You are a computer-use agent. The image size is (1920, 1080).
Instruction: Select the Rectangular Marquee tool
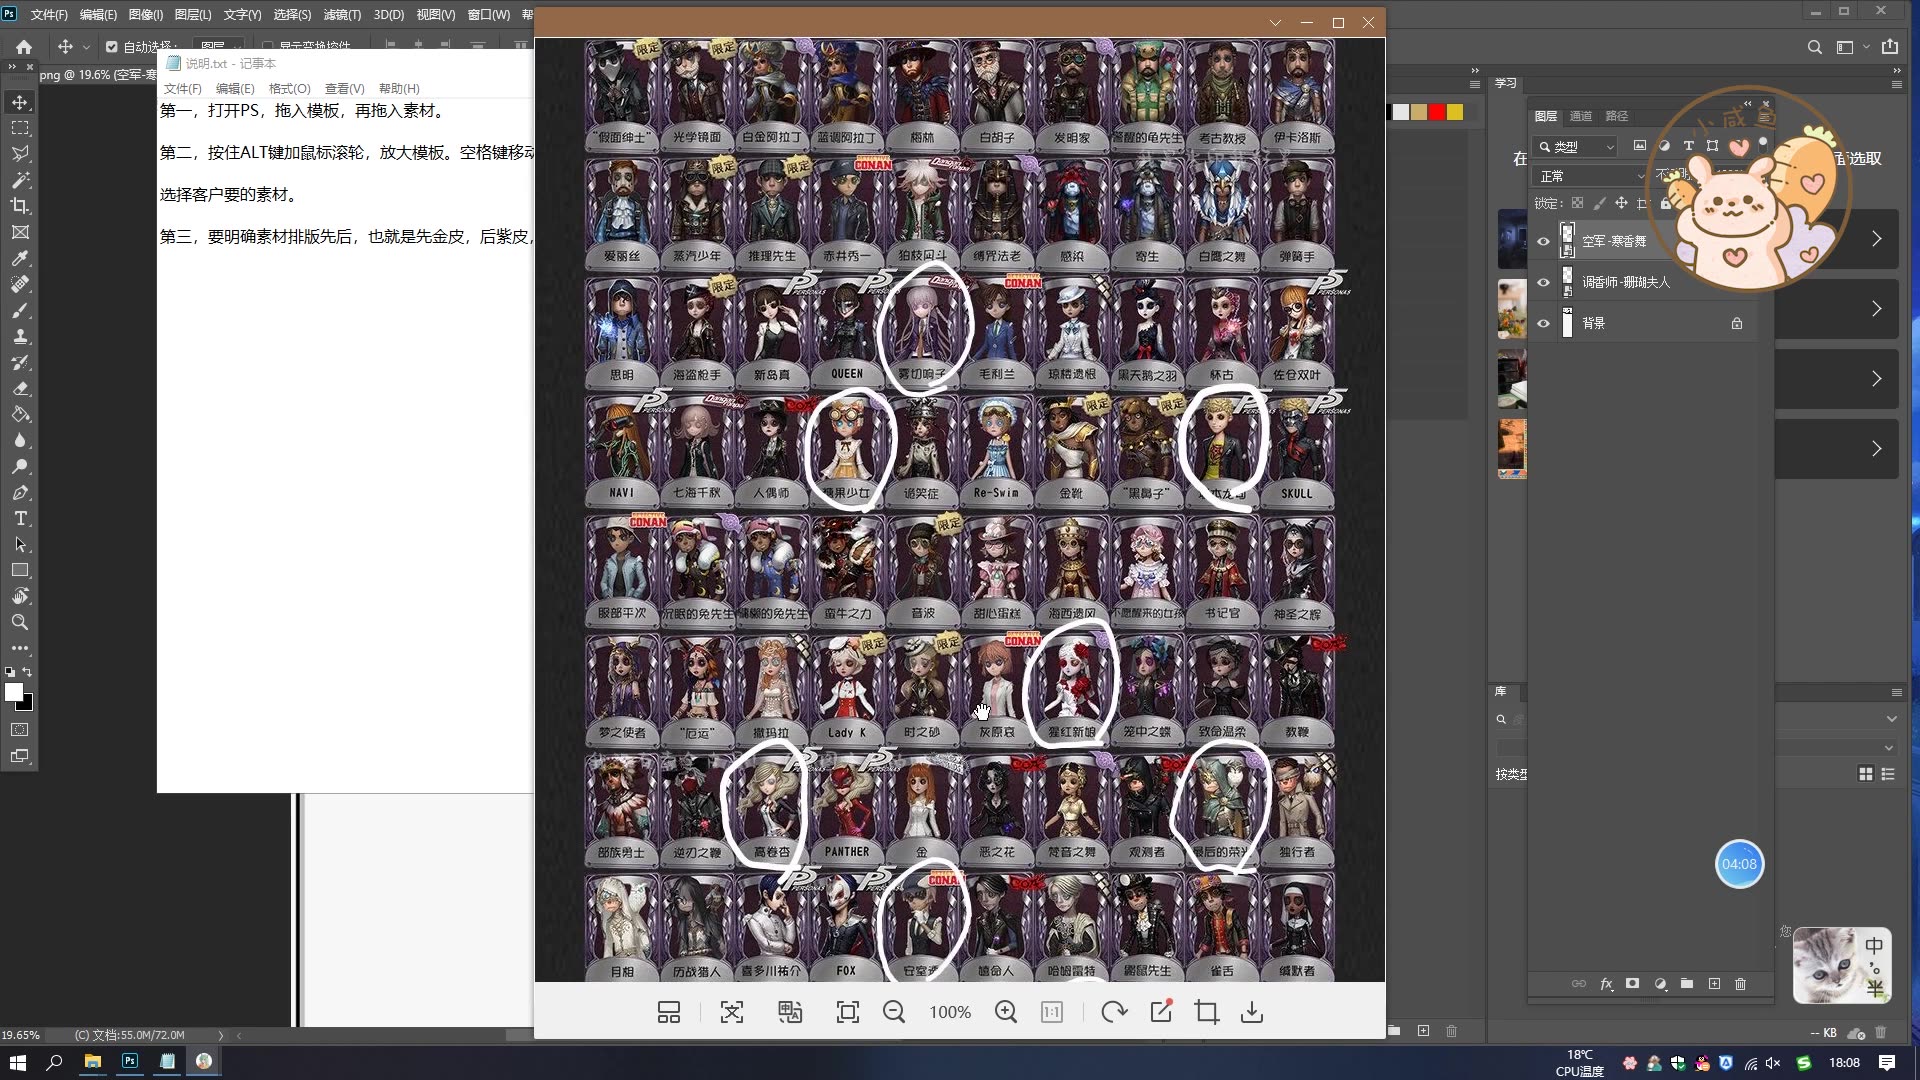click(20, 128)
